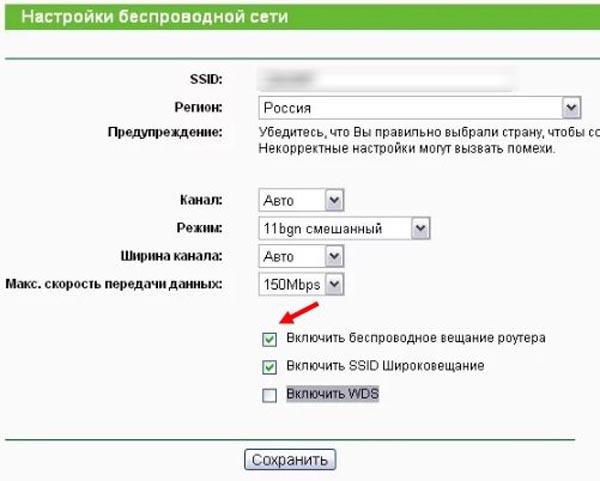Click the Канал: label

coord(201,200)
